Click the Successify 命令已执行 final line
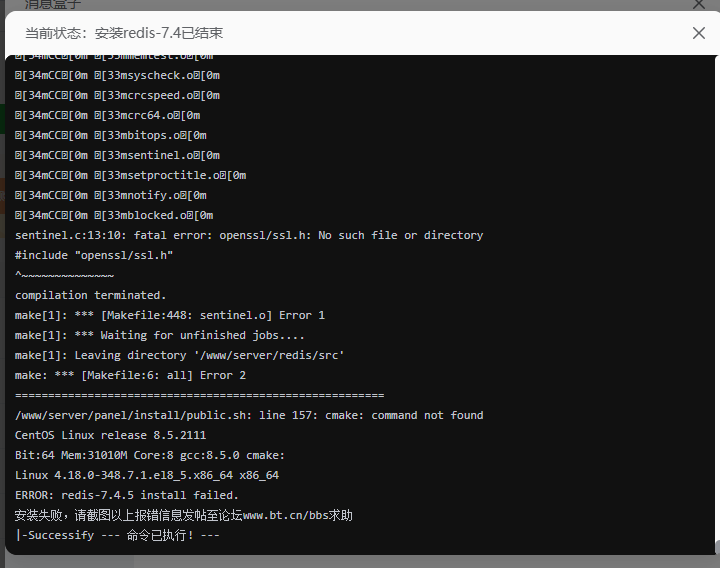720x568 pixels. click(117, 535)
